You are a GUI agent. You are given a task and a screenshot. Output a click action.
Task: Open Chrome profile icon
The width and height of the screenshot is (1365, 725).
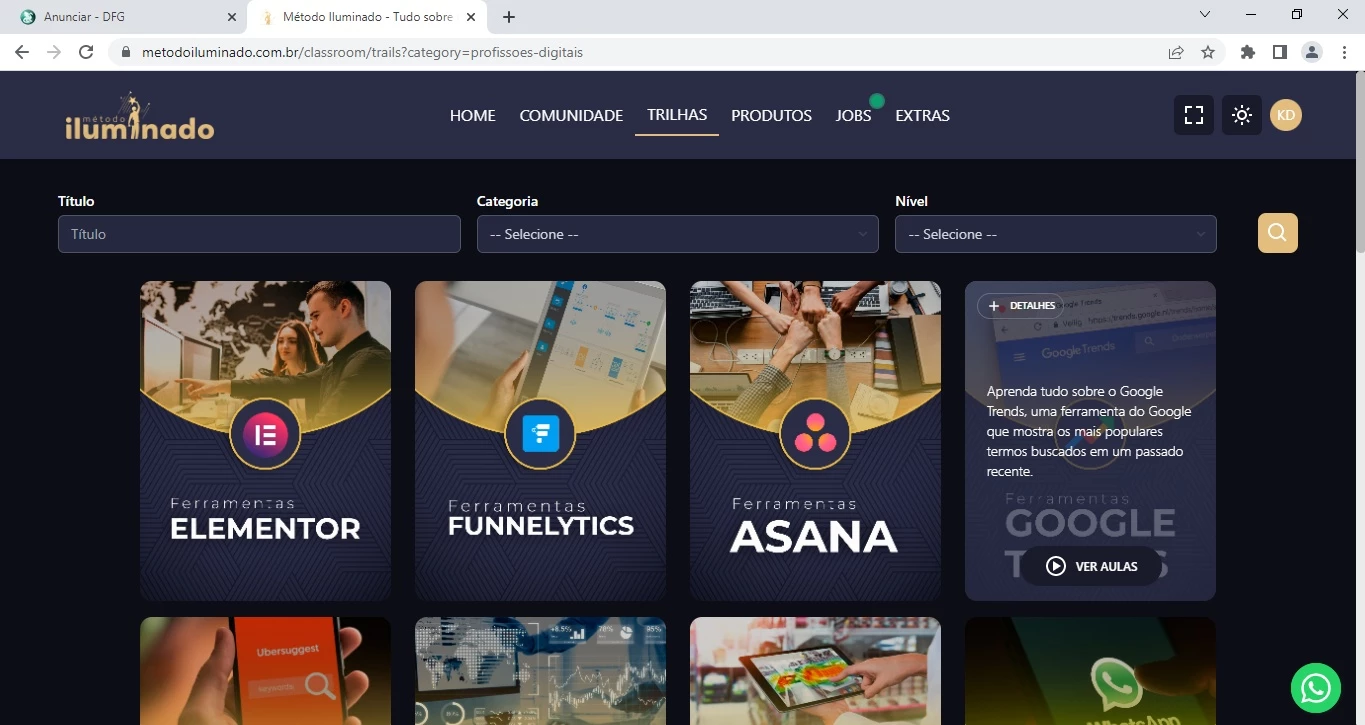click(x=1312, y=52)
